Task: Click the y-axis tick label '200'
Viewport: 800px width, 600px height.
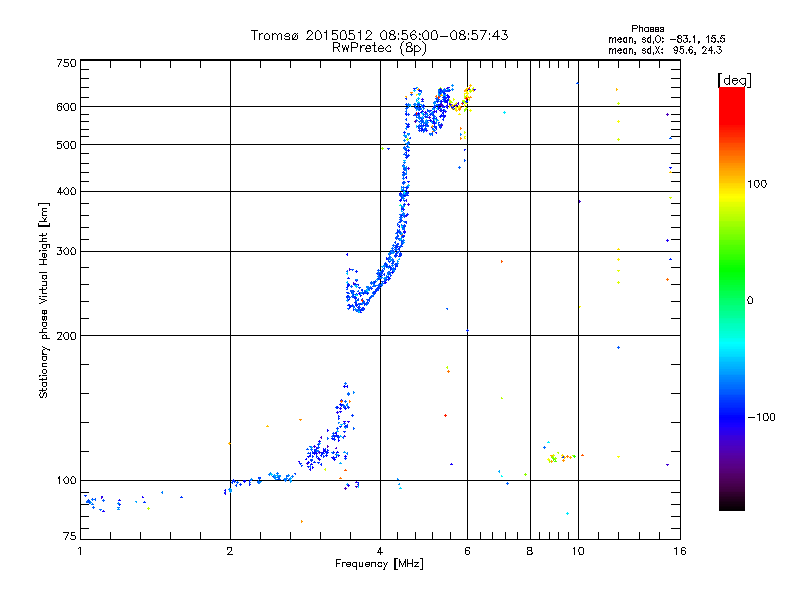Action: [67, 336]
